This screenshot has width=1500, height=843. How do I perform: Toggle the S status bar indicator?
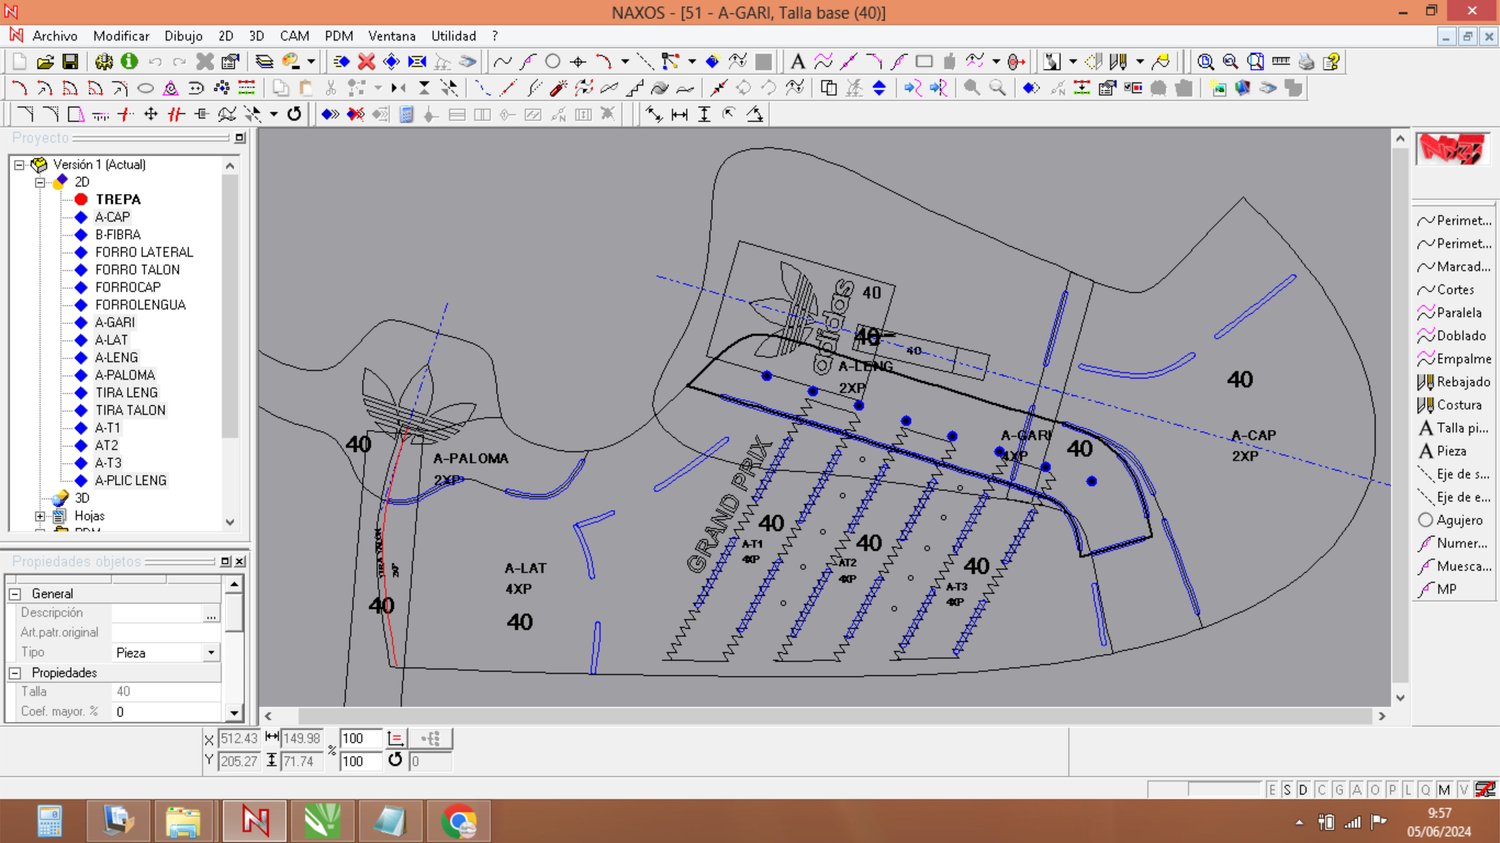[x=1287, y=789]
